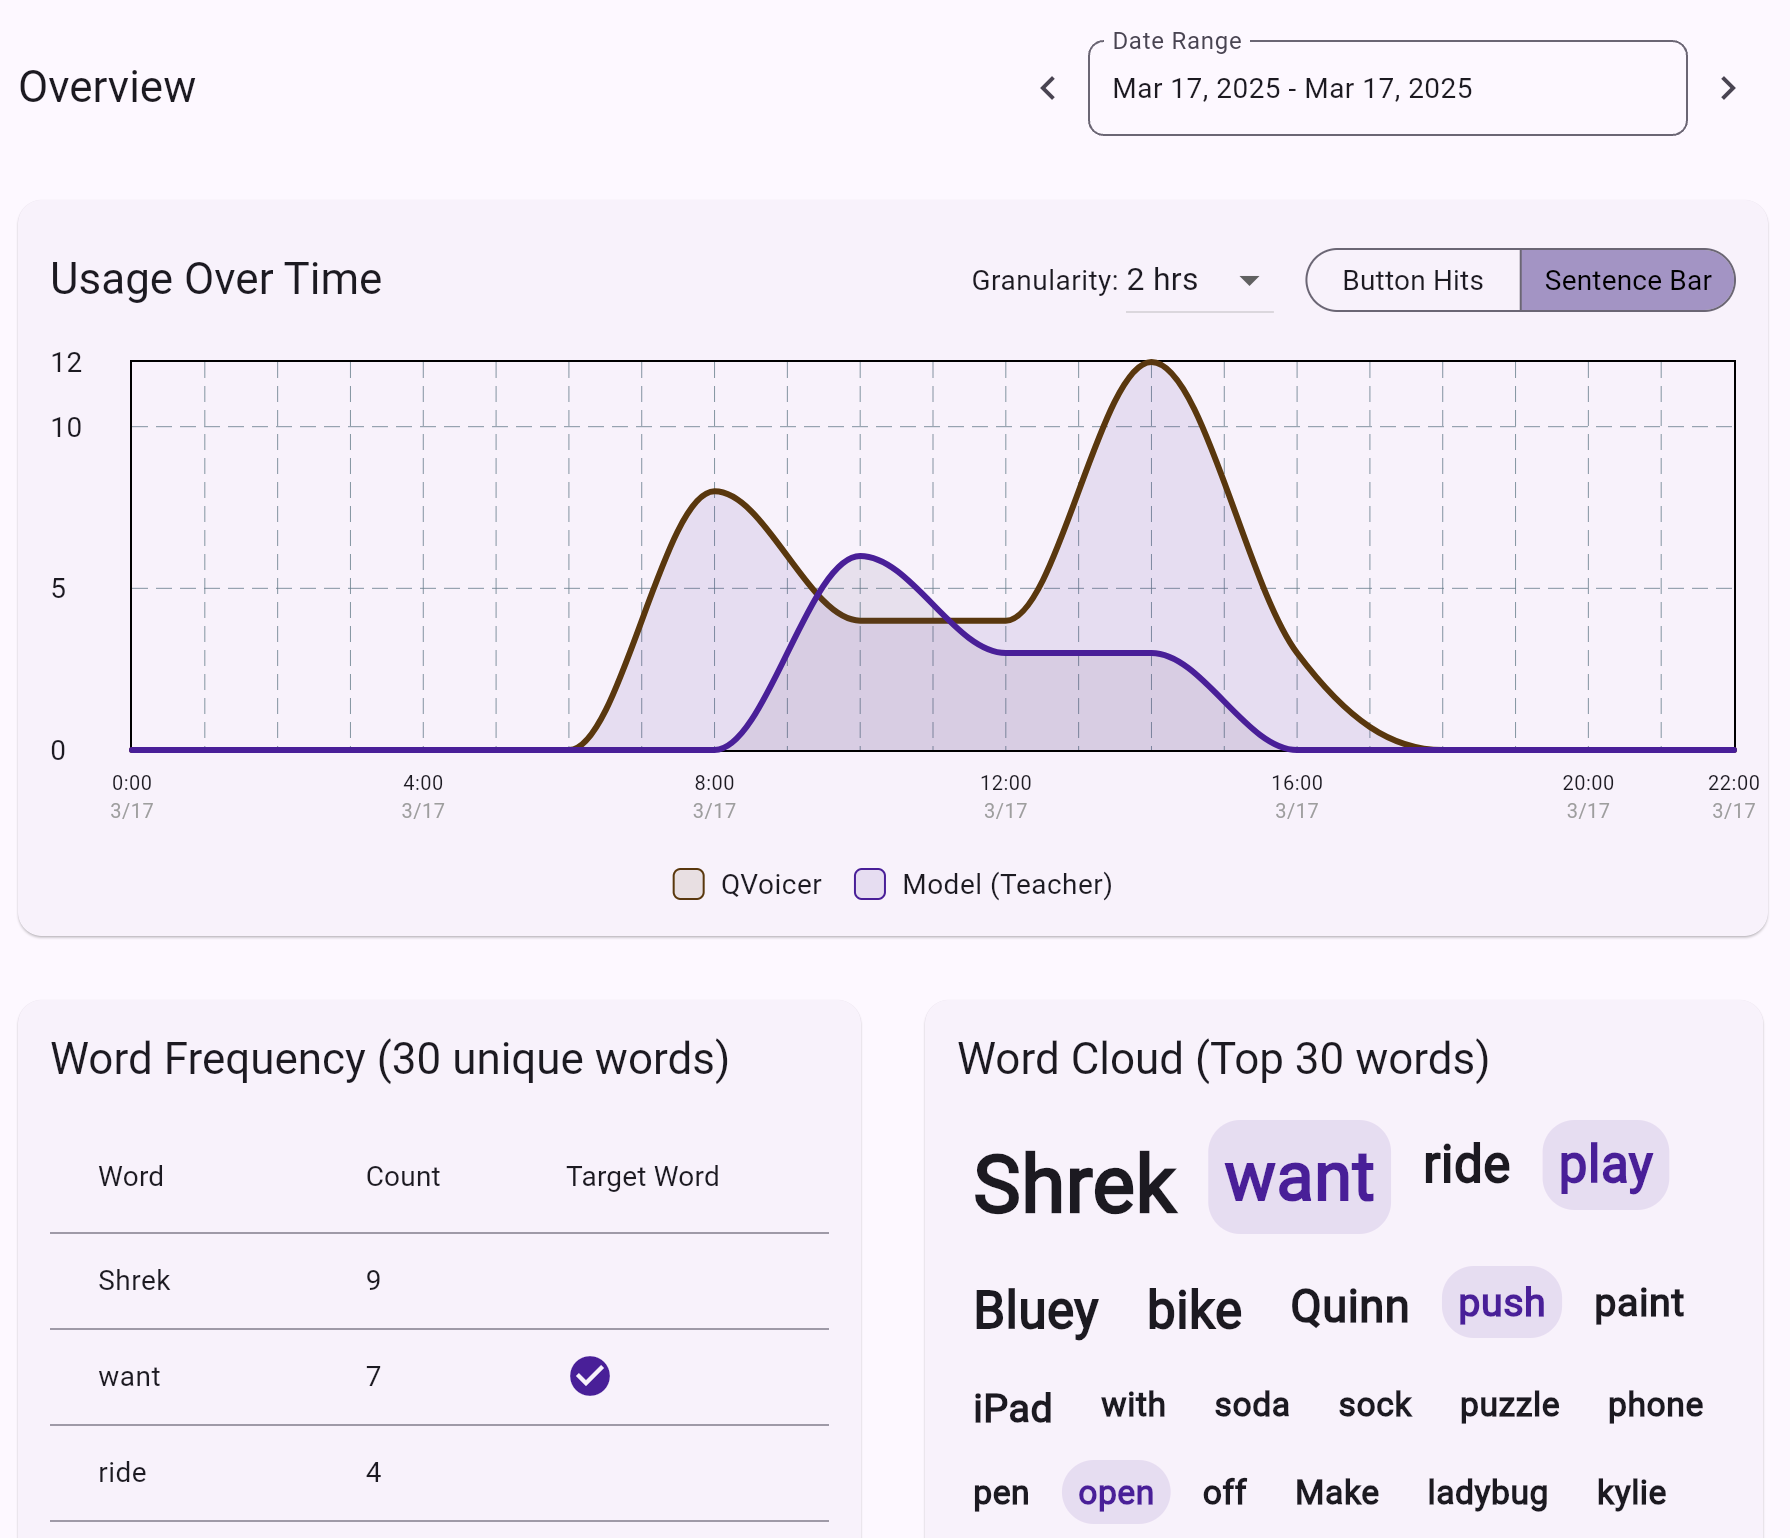The width and height of the screenshot is (1790, 1538).
Task: Select the ride row in word table
Action: [x=440, y=1472]
